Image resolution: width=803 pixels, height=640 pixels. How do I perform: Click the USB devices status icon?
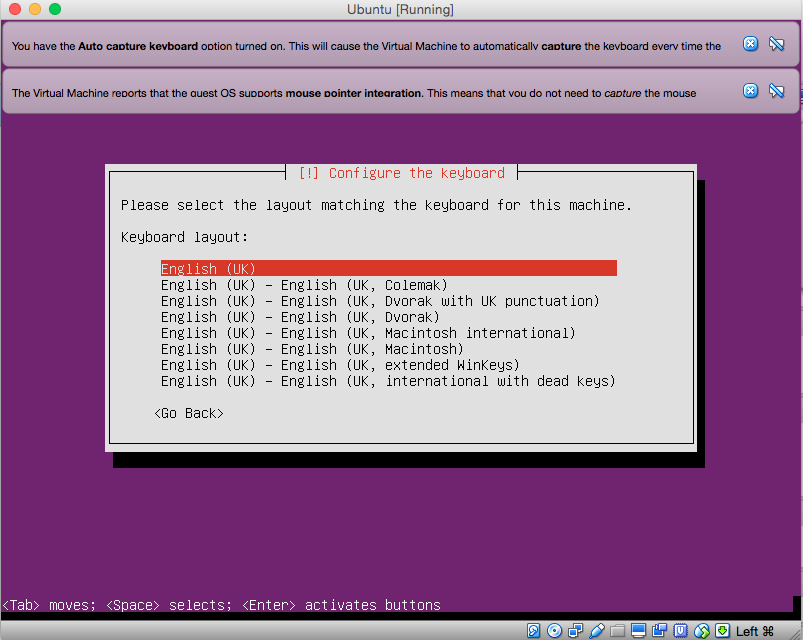coord(597,631)
